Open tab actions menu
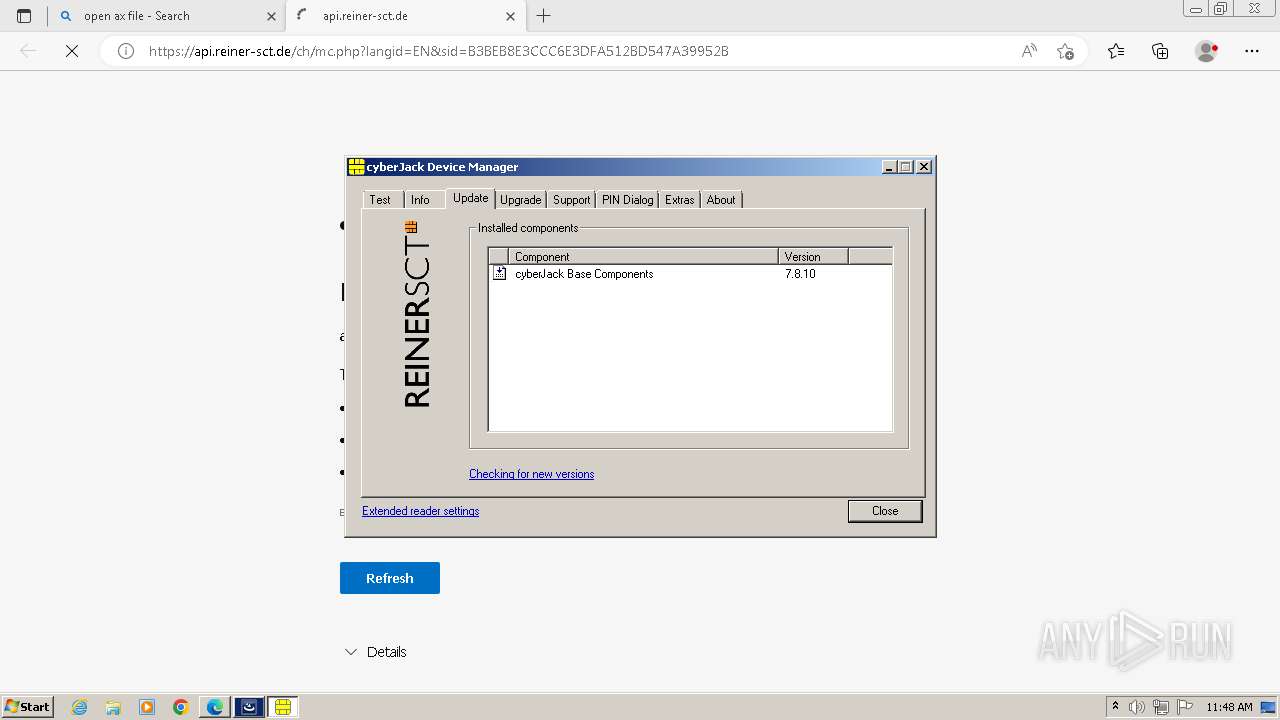This screenshot has height=720, width=1280. [24, 16]
